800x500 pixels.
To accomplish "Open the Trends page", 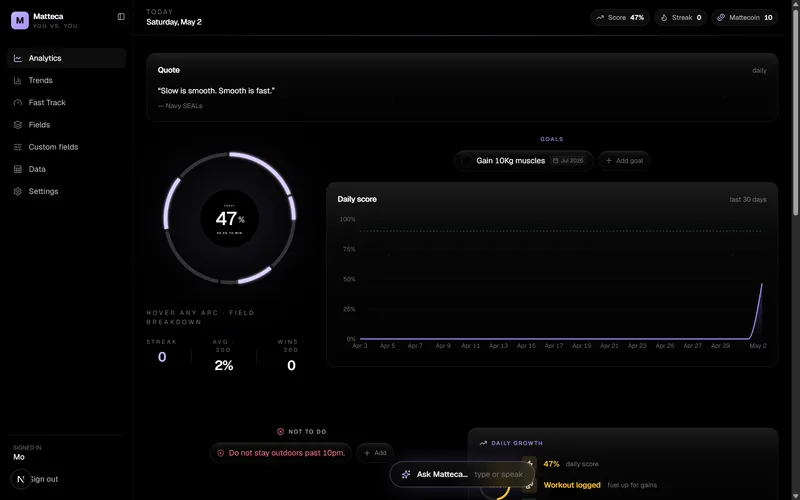I will coord(66,80).
